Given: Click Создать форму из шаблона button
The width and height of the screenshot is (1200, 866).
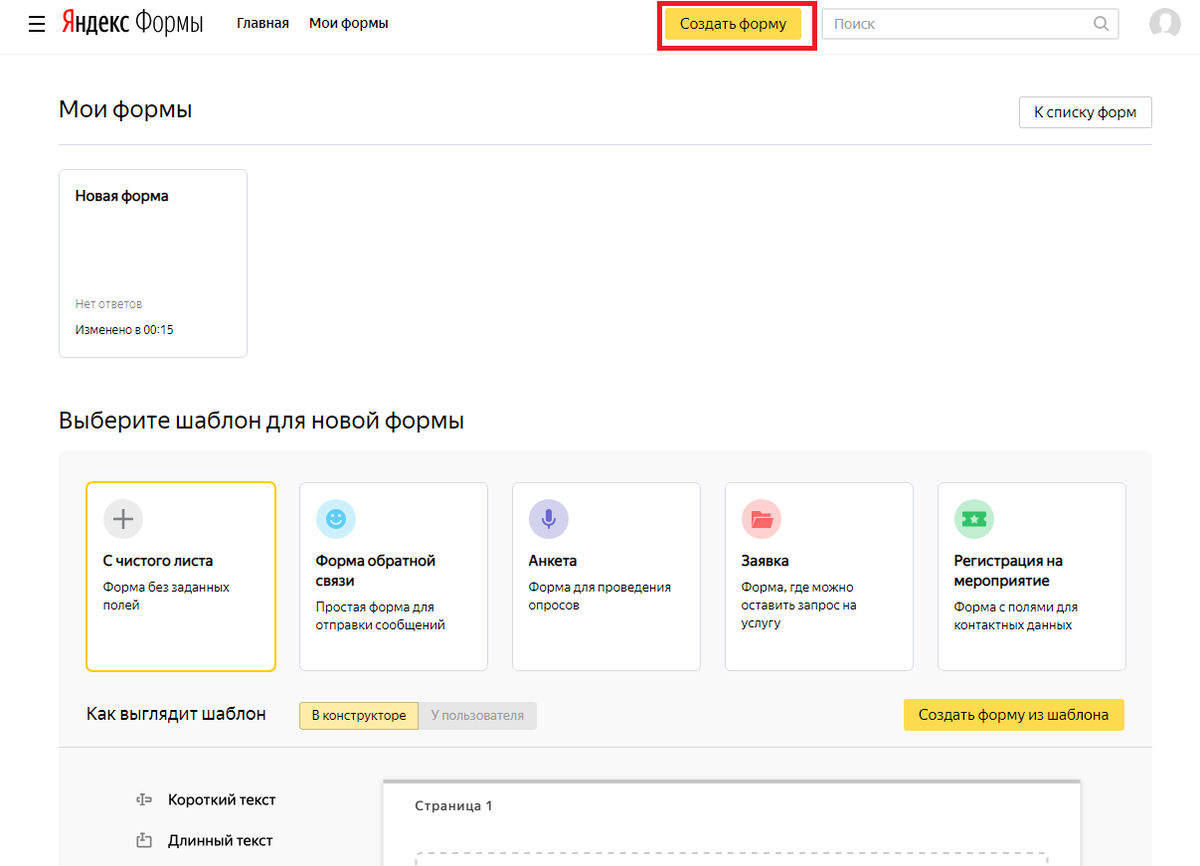Looking at the screenshot, I should [x=1014, y=715].
